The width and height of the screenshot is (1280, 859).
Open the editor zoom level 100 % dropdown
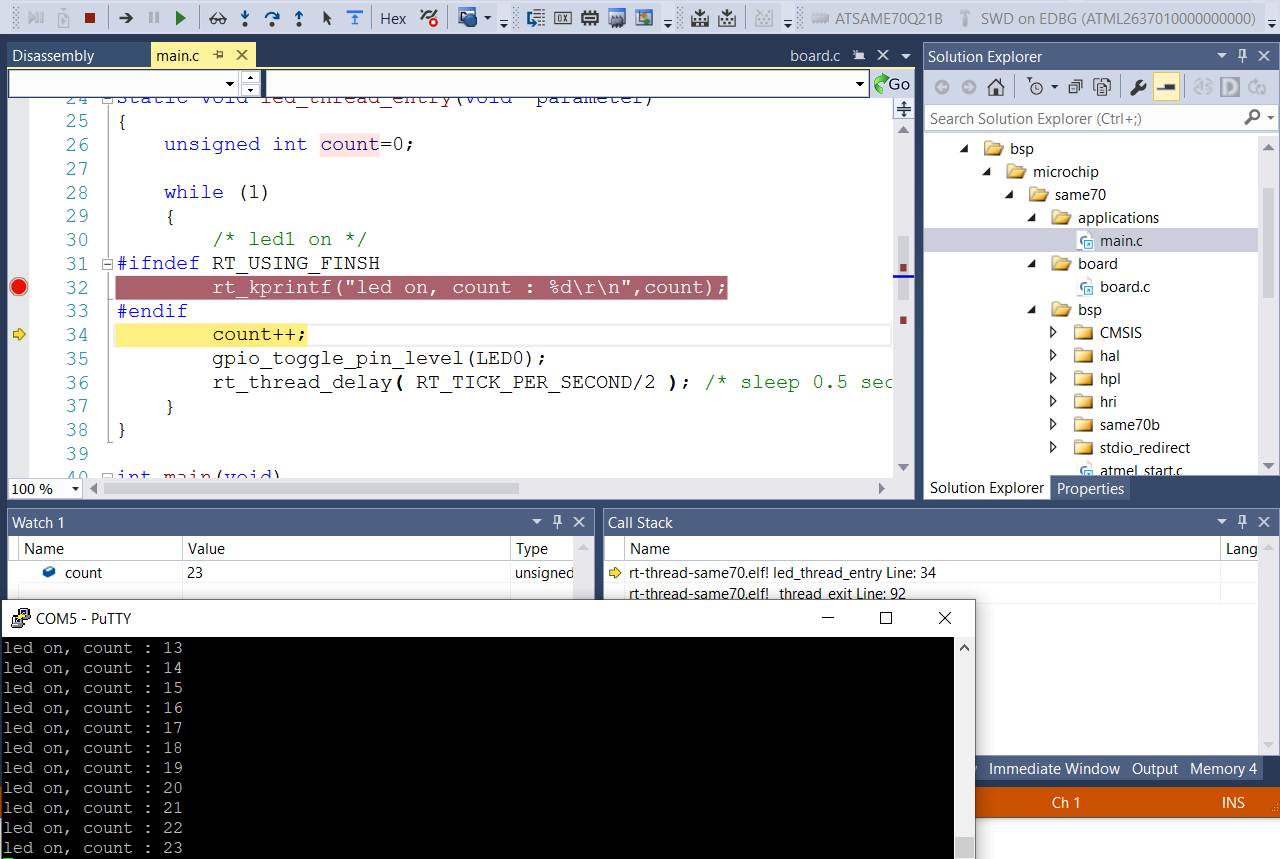coord(75,489)
